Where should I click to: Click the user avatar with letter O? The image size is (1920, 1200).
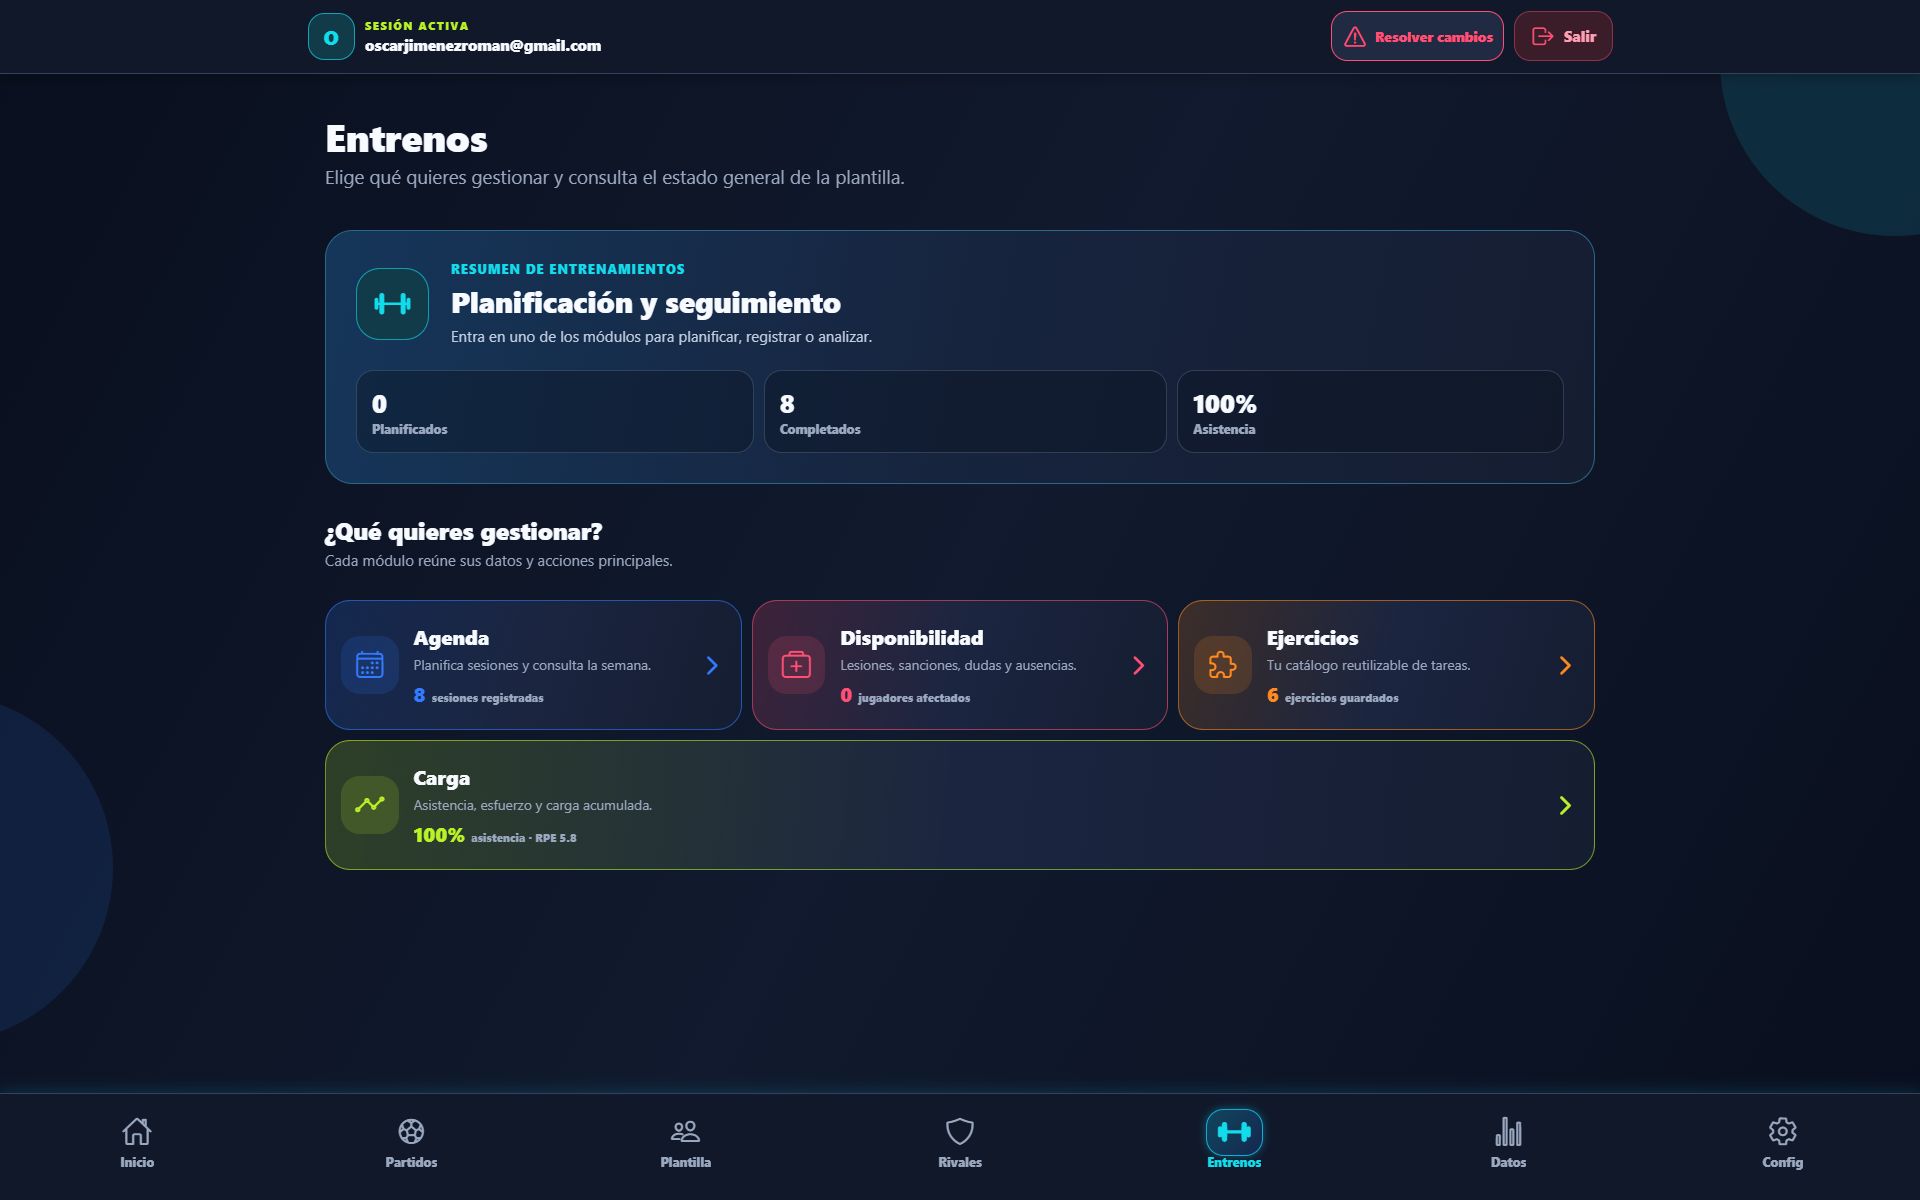(x=331, y=37)
